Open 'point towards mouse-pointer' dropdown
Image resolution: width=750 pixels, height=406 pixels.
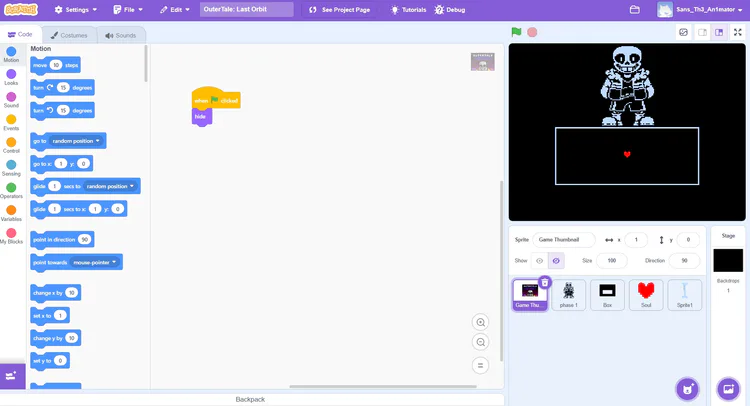[x=94, y=263]
